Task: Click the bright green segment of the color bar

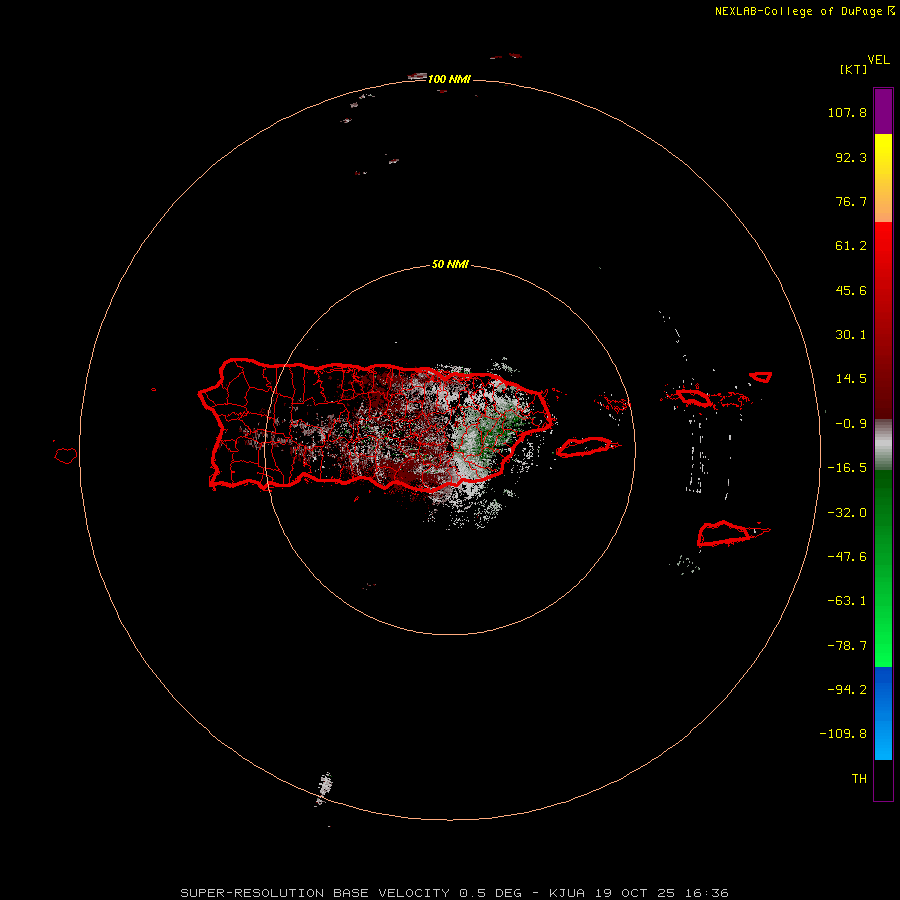Action: (x=883, y=568)
